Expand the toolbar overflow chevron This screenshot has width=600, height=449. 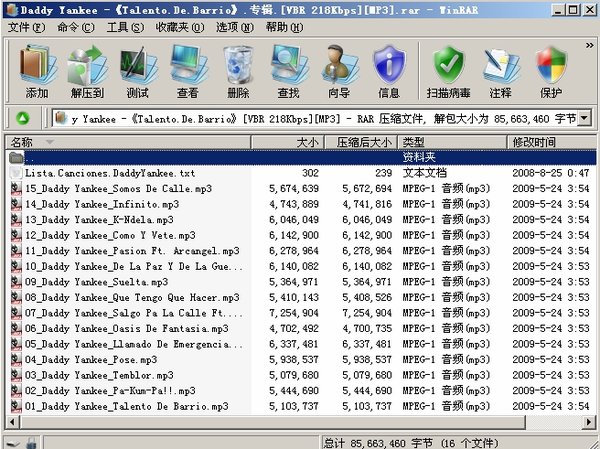(x=590, y=46)
